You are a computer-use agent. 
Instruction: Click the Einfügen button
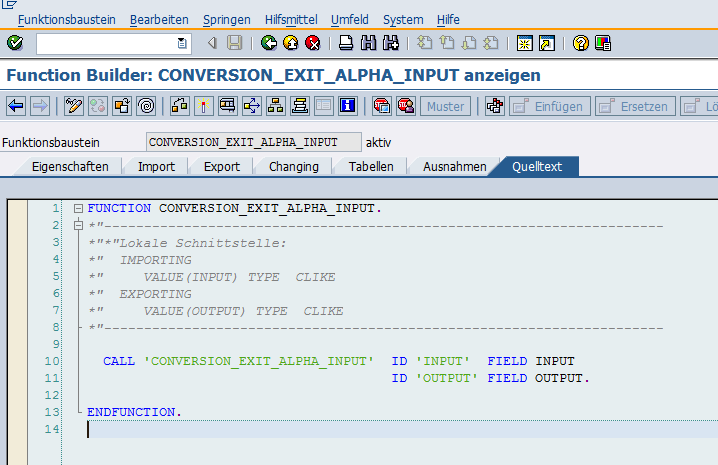click(550, 106)
